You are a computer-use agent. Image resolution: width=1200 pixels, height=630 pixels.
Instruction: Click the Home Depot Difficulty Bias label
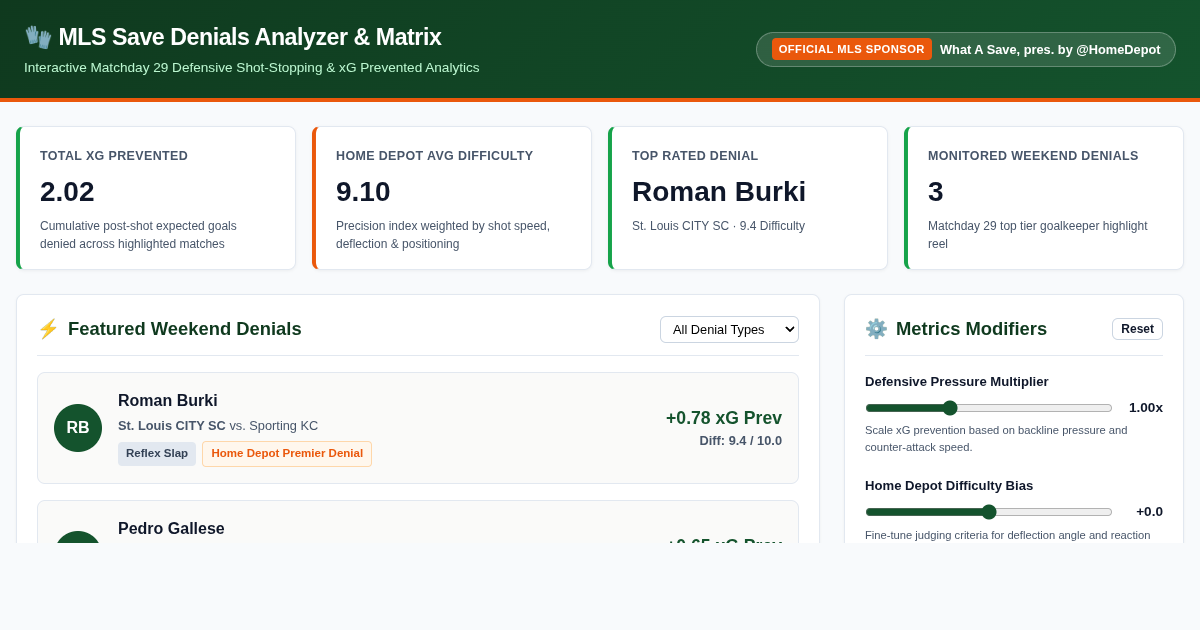tap(949, 486)
